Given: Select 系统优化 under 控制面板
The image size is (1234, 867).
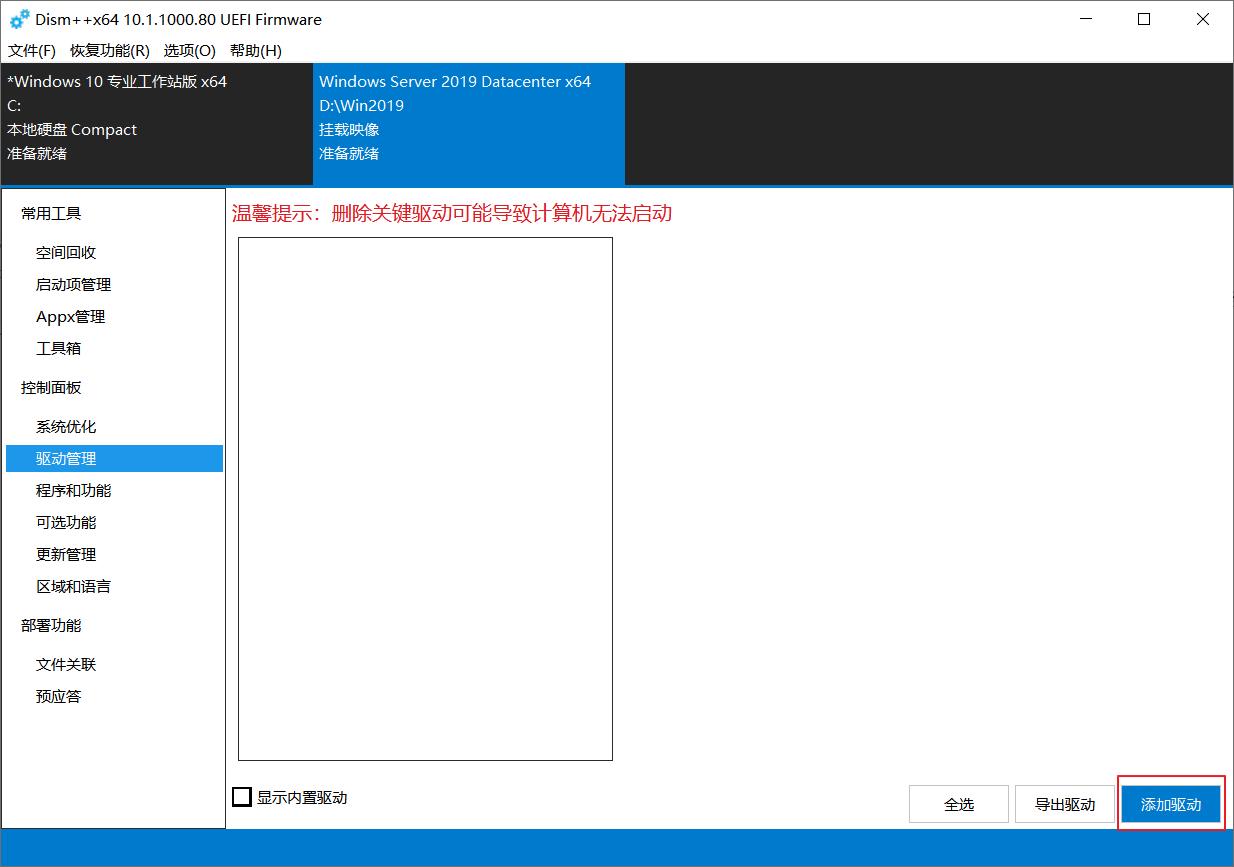Looking at the screenshot, I should pos(65,426).
